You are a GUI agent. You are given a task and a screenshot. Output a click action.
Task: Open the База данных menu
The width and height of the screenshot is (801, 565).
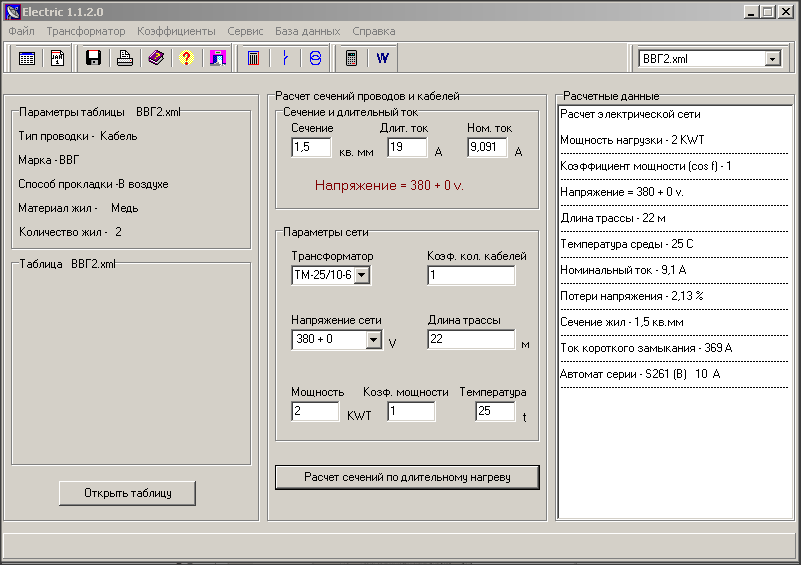(x=308, y=31)
